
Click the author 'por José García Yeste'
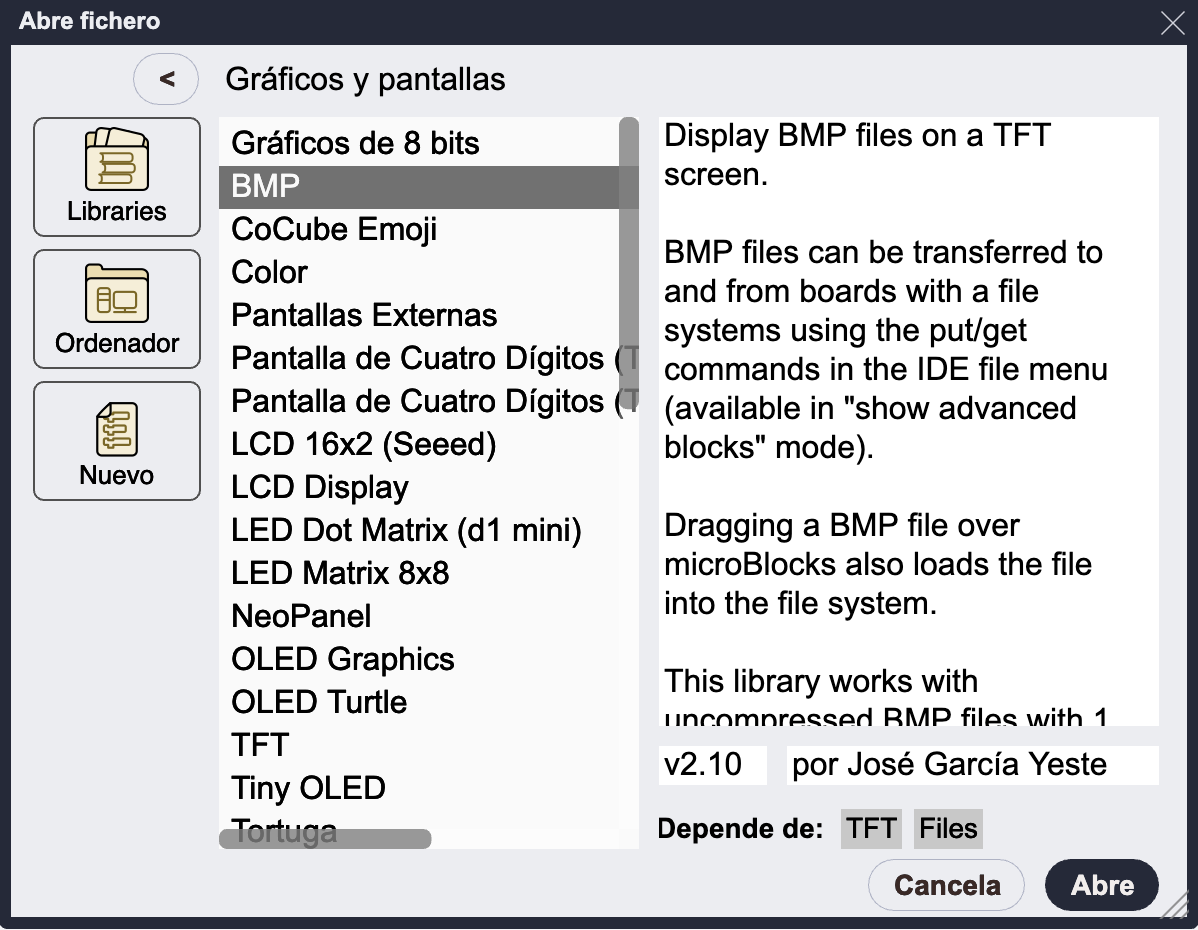[x=973, y=764]
